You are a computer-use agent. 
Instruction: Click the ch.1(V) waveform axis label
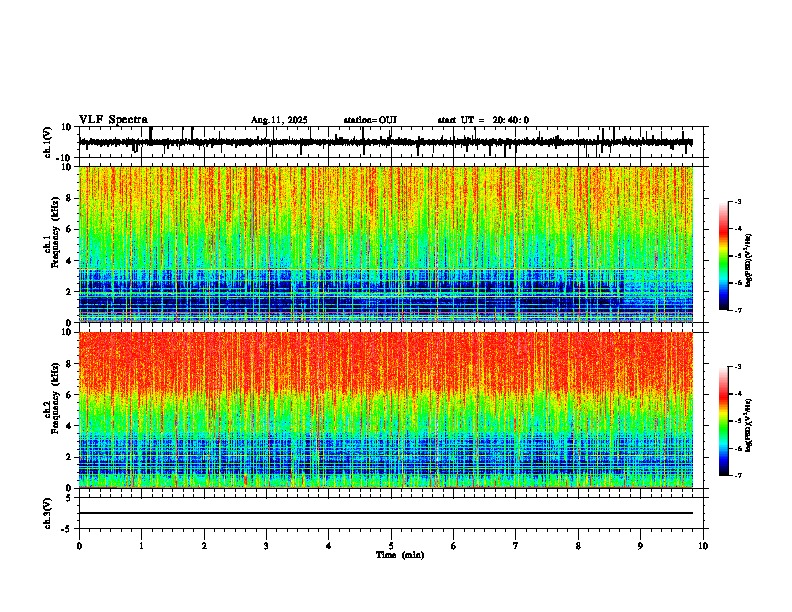tap(48, 142)
